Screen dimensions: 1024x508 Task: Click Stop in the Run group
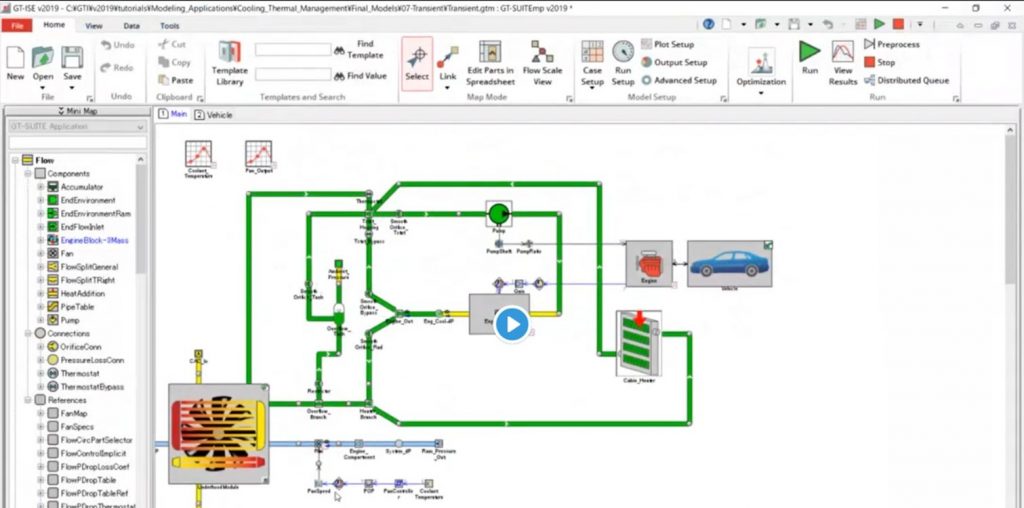[879, 62]
